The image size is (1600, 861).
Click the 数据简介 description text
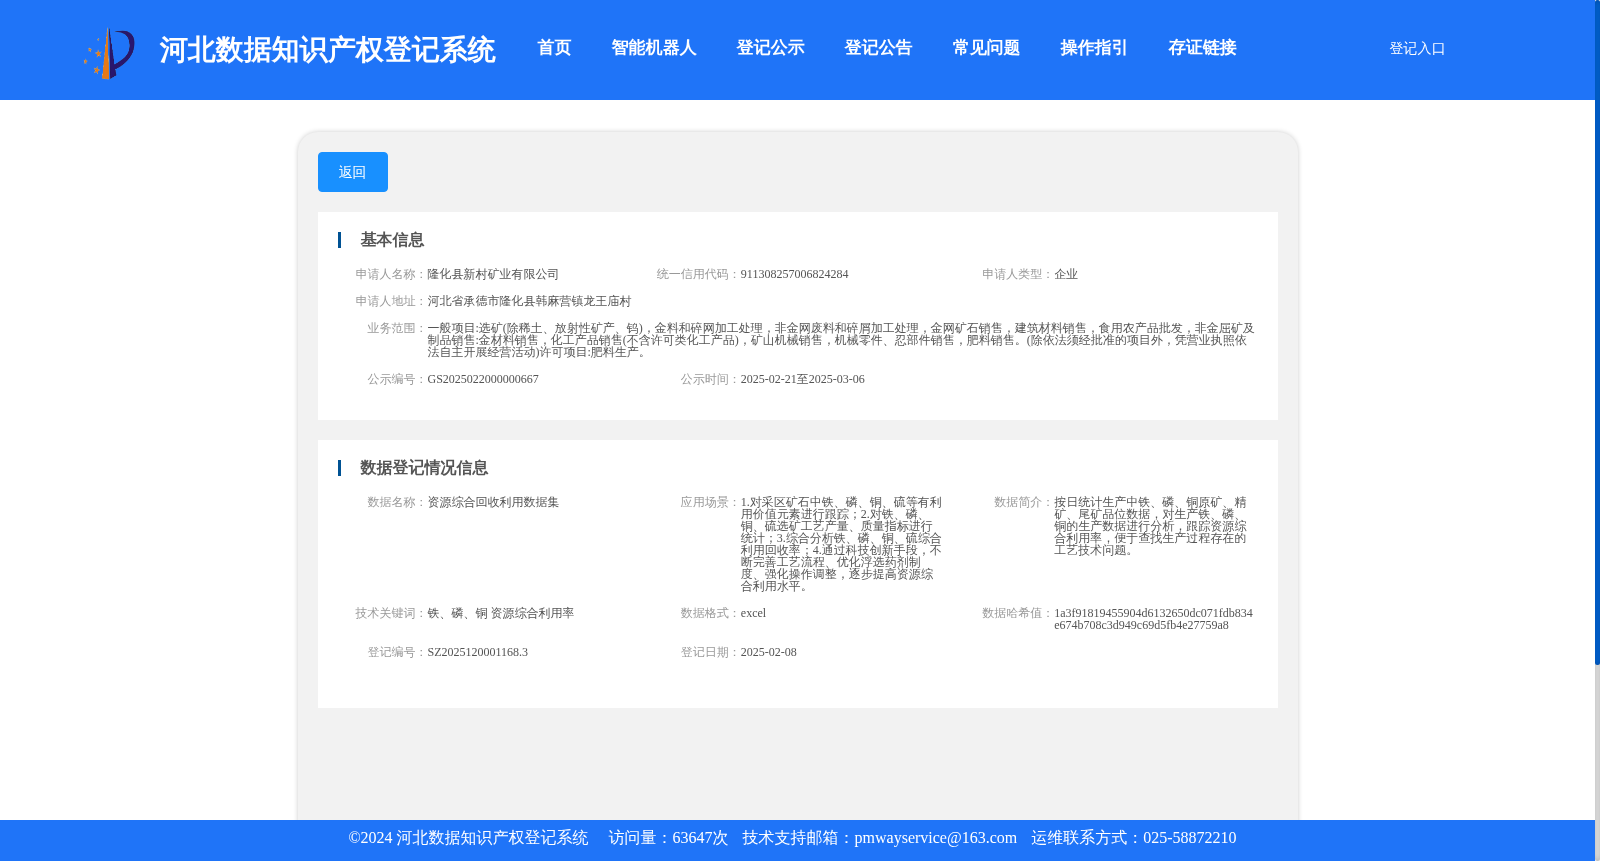(1151, 526)
